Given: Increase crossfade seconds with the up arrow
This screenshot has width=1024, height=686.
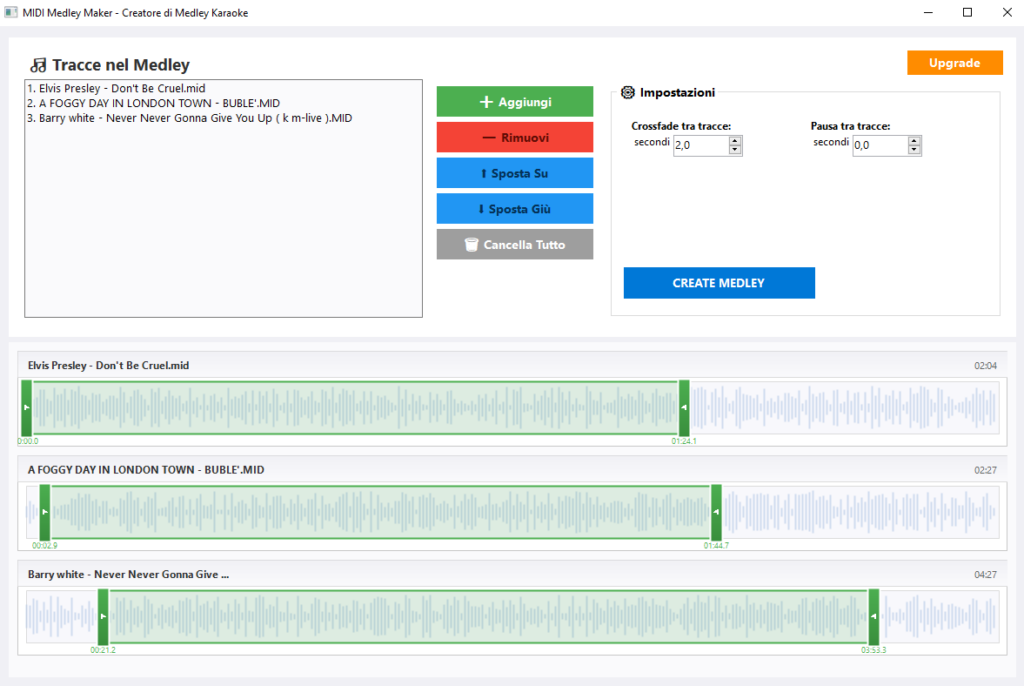Looking at the screenshot, I should click(x=735, y=141).
